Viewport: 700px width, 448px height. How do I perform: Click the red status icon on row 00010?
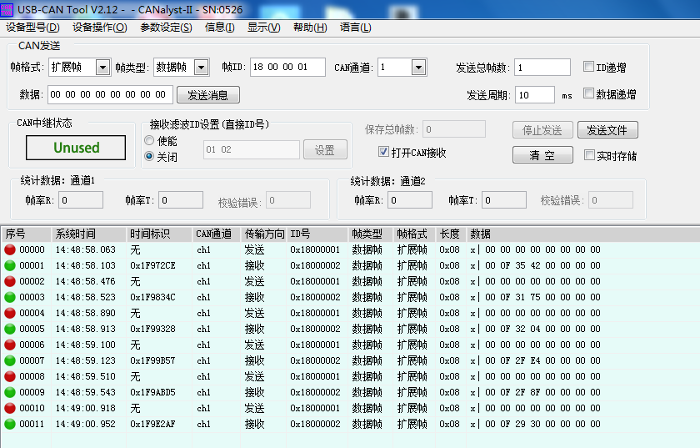[x=10, y=408]
